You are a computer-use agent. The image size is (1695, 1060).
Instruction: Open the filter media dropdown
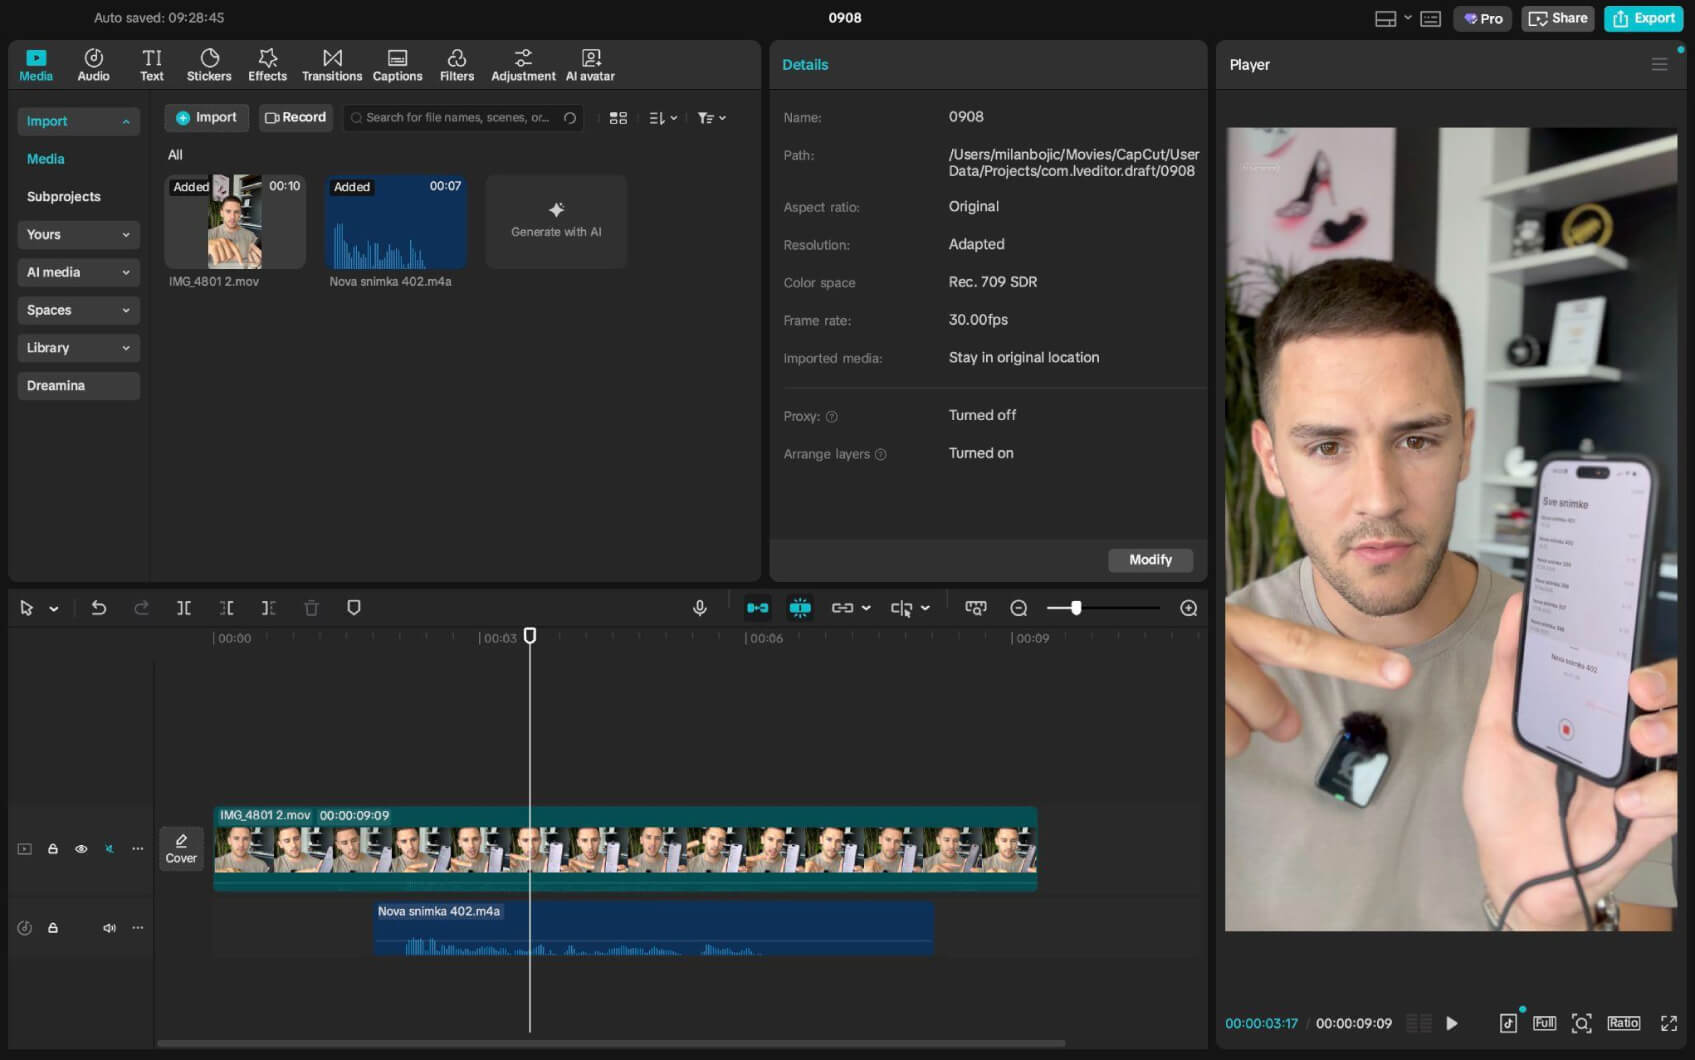711,118
